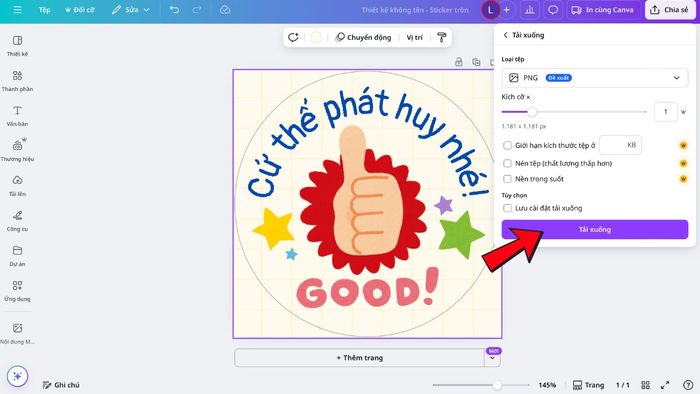The image size is (700, 394).
Task: Enable Nền trong suốt transparent background
Action: coord(507,179)
